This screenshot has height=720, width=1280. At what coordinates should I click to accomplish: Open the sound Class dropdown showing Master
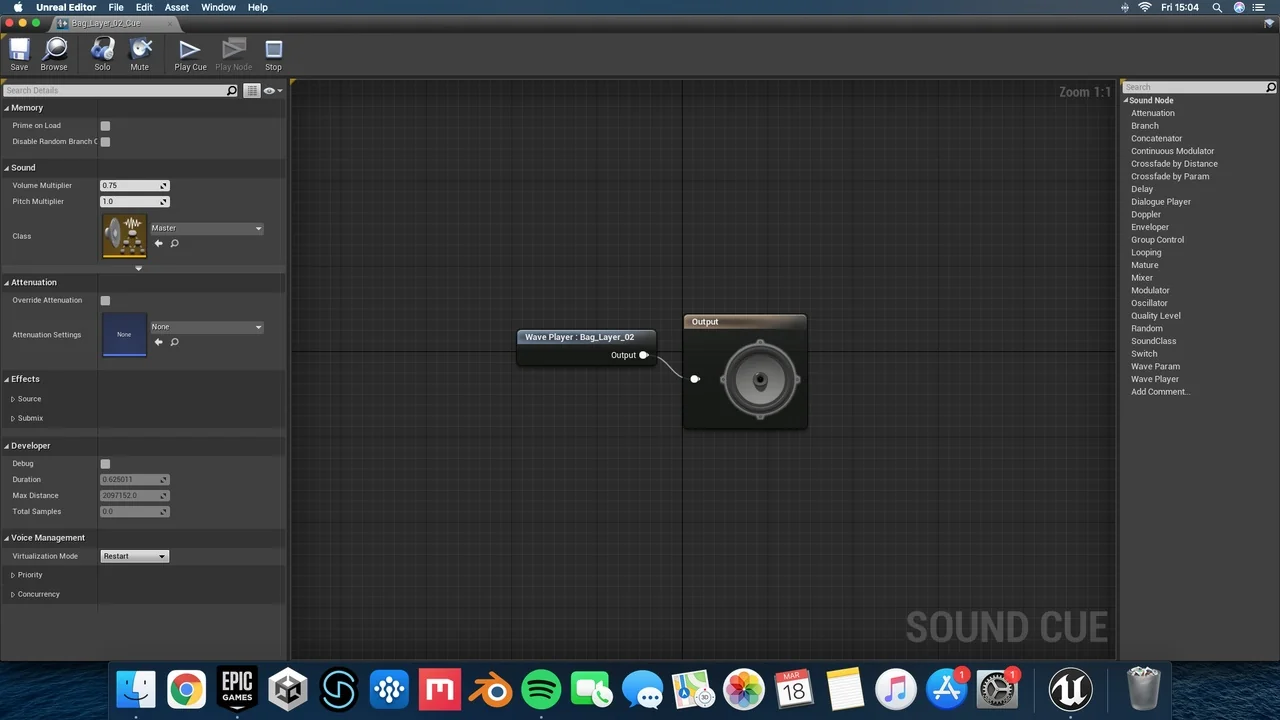[206, 228]
